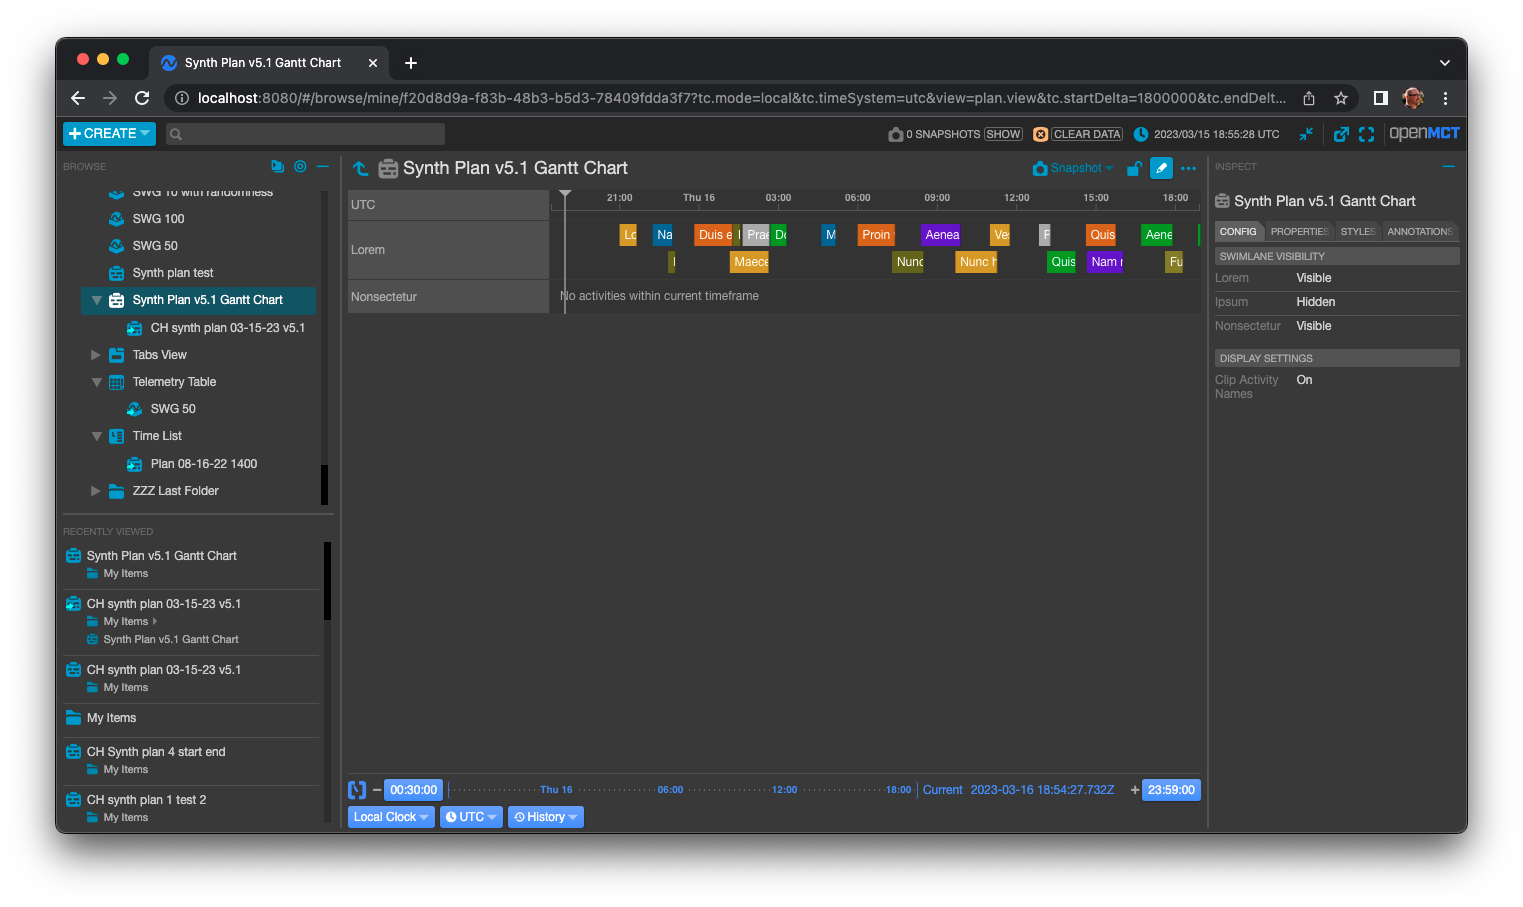Collapse the Time List node
Screen dimensions: 1523x907
point(96,436)
